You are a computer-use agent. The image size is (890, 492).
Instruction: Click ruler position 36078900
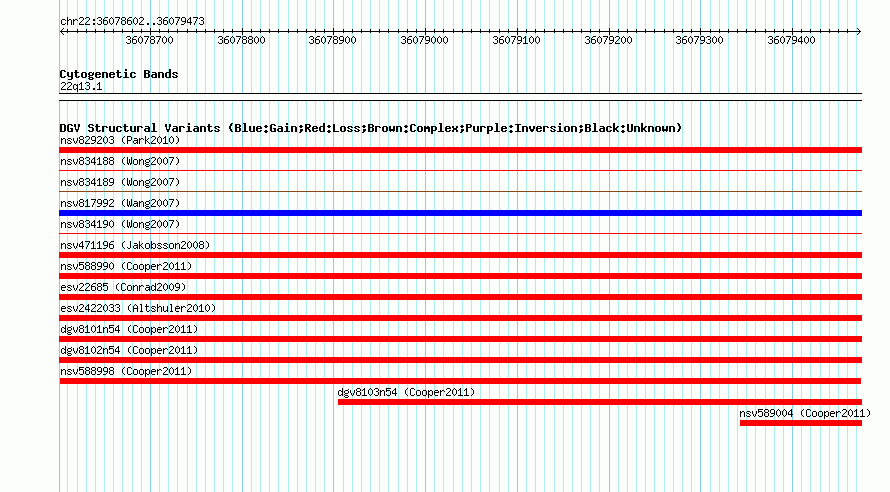point(333,40)
